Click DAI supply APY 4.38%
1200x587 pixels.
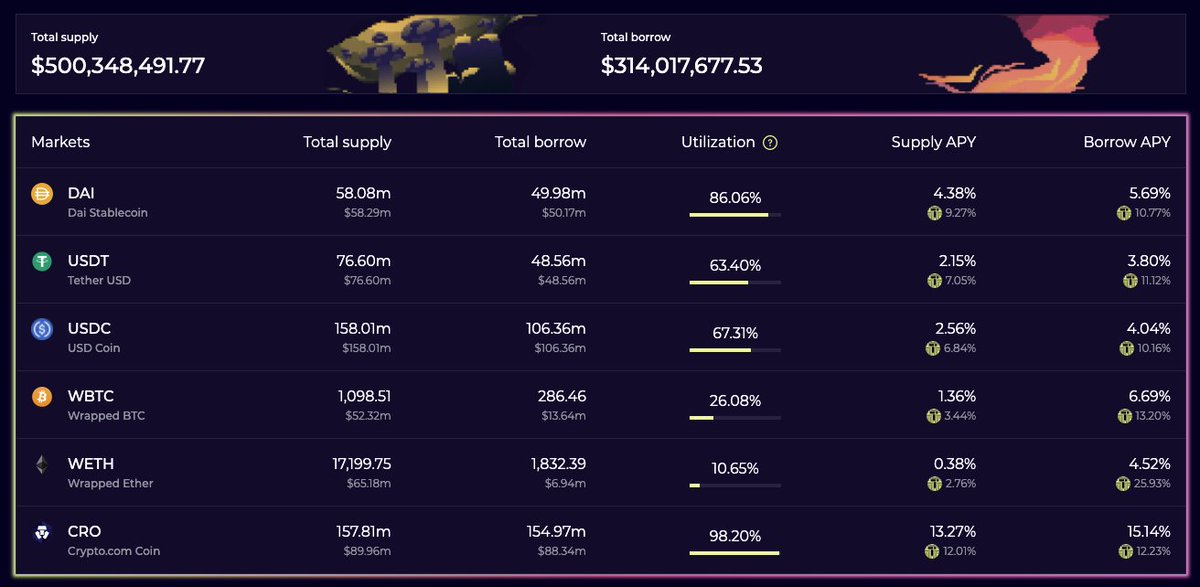point(954,193)
